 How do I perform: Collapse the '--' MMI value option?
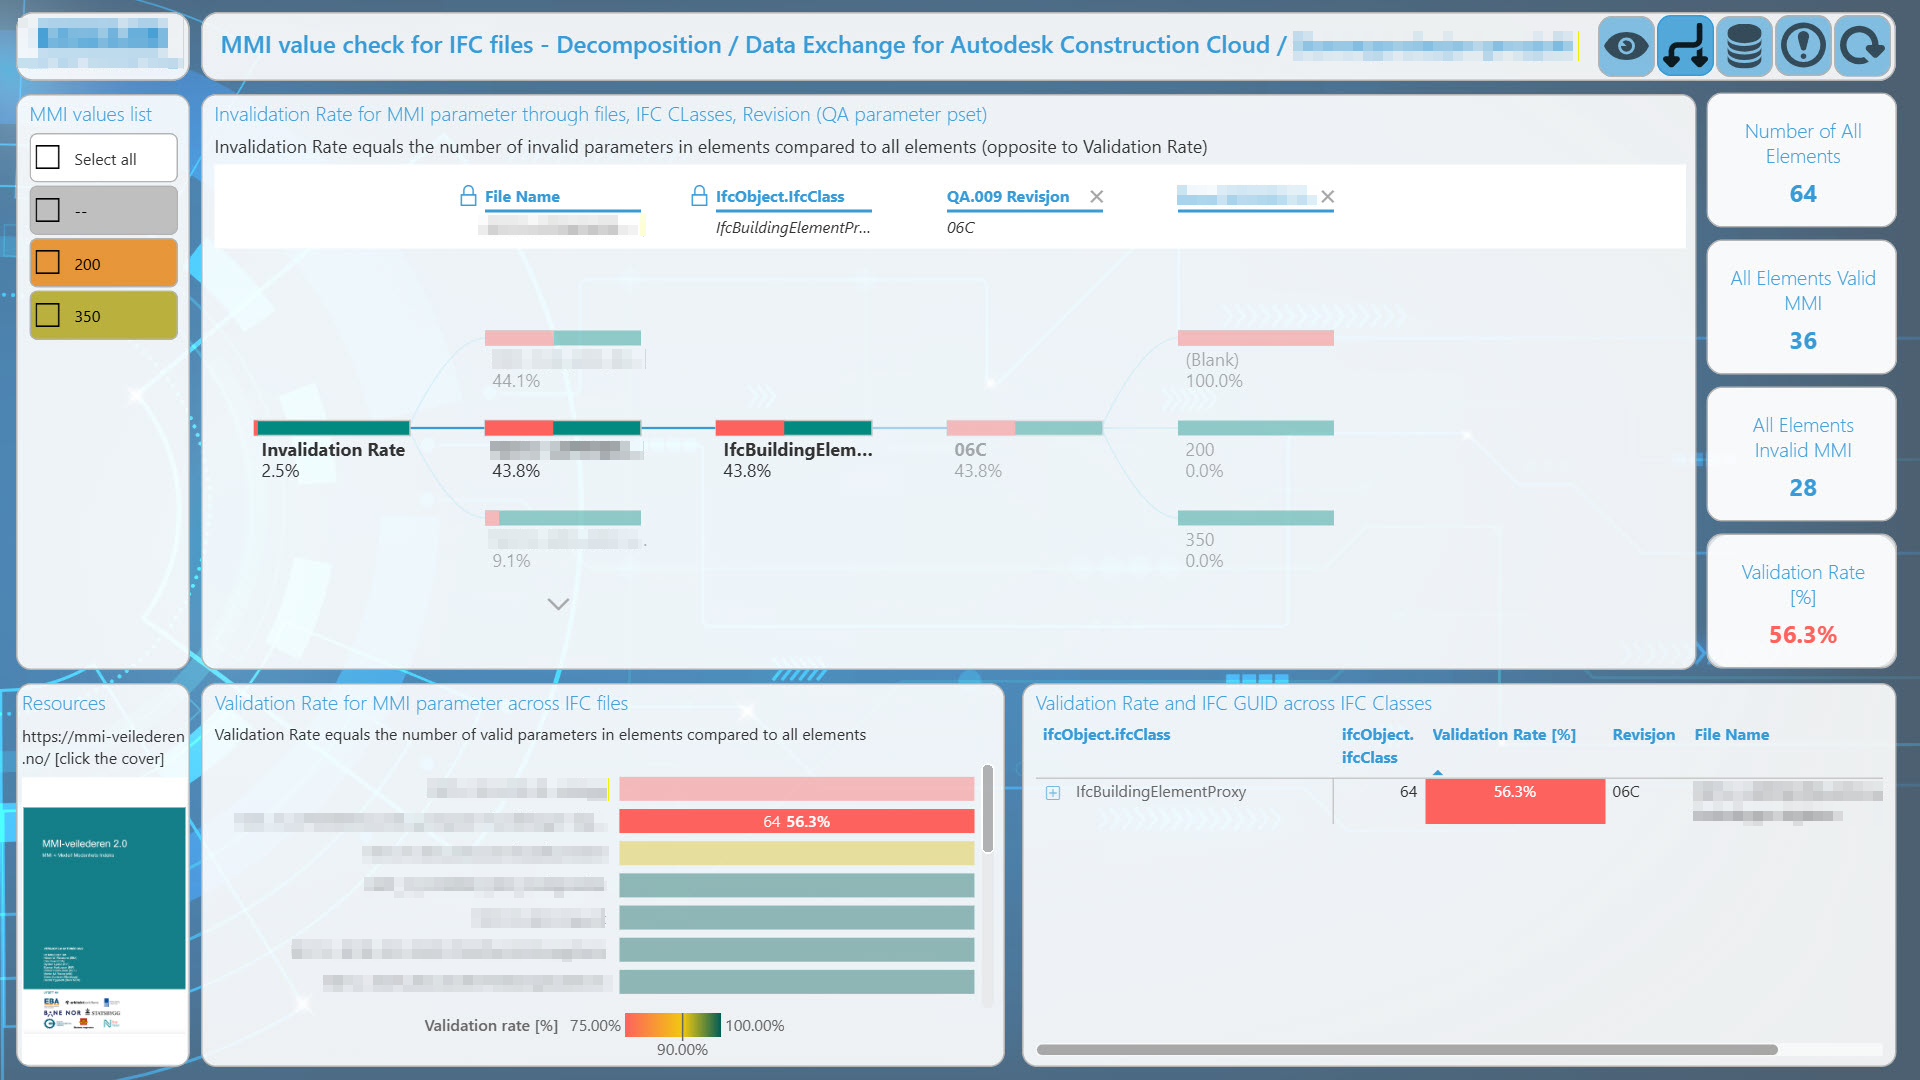point(47,210)
